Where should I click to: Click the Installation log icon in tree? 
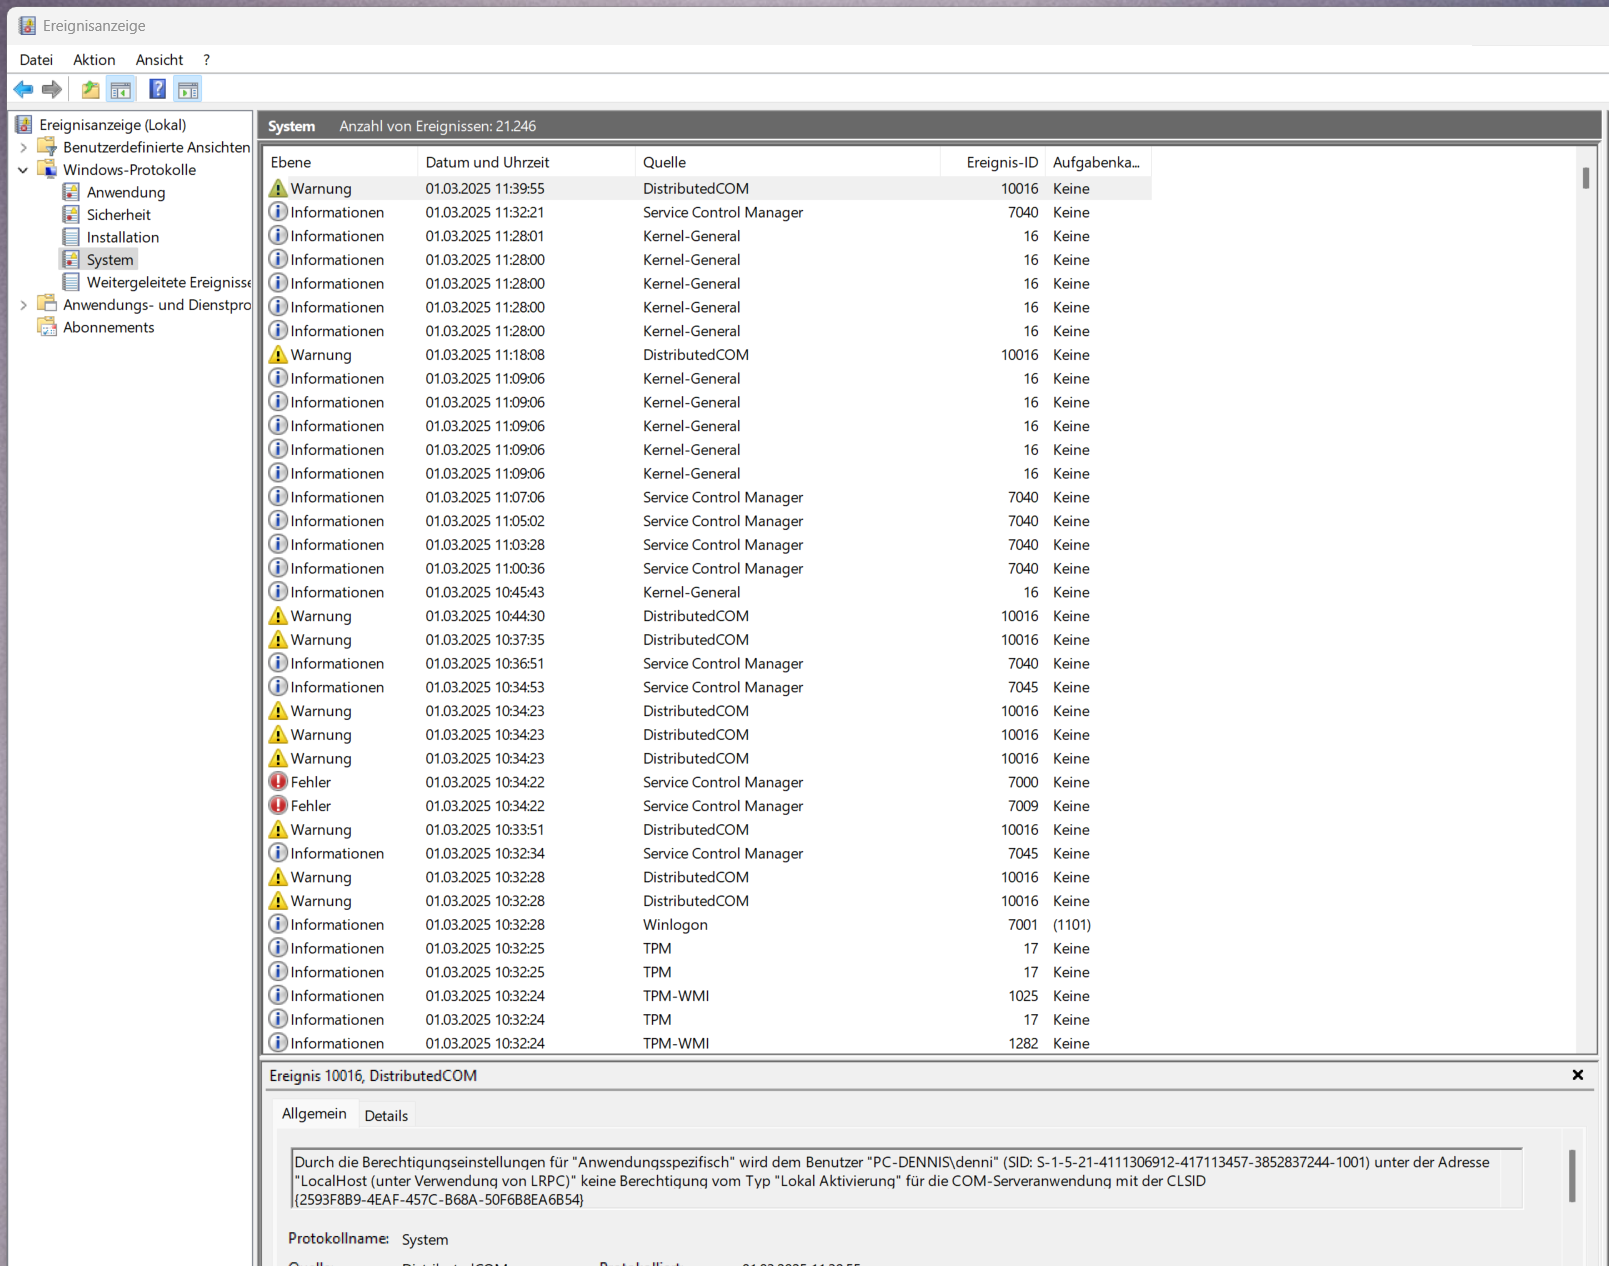(71, 237)
